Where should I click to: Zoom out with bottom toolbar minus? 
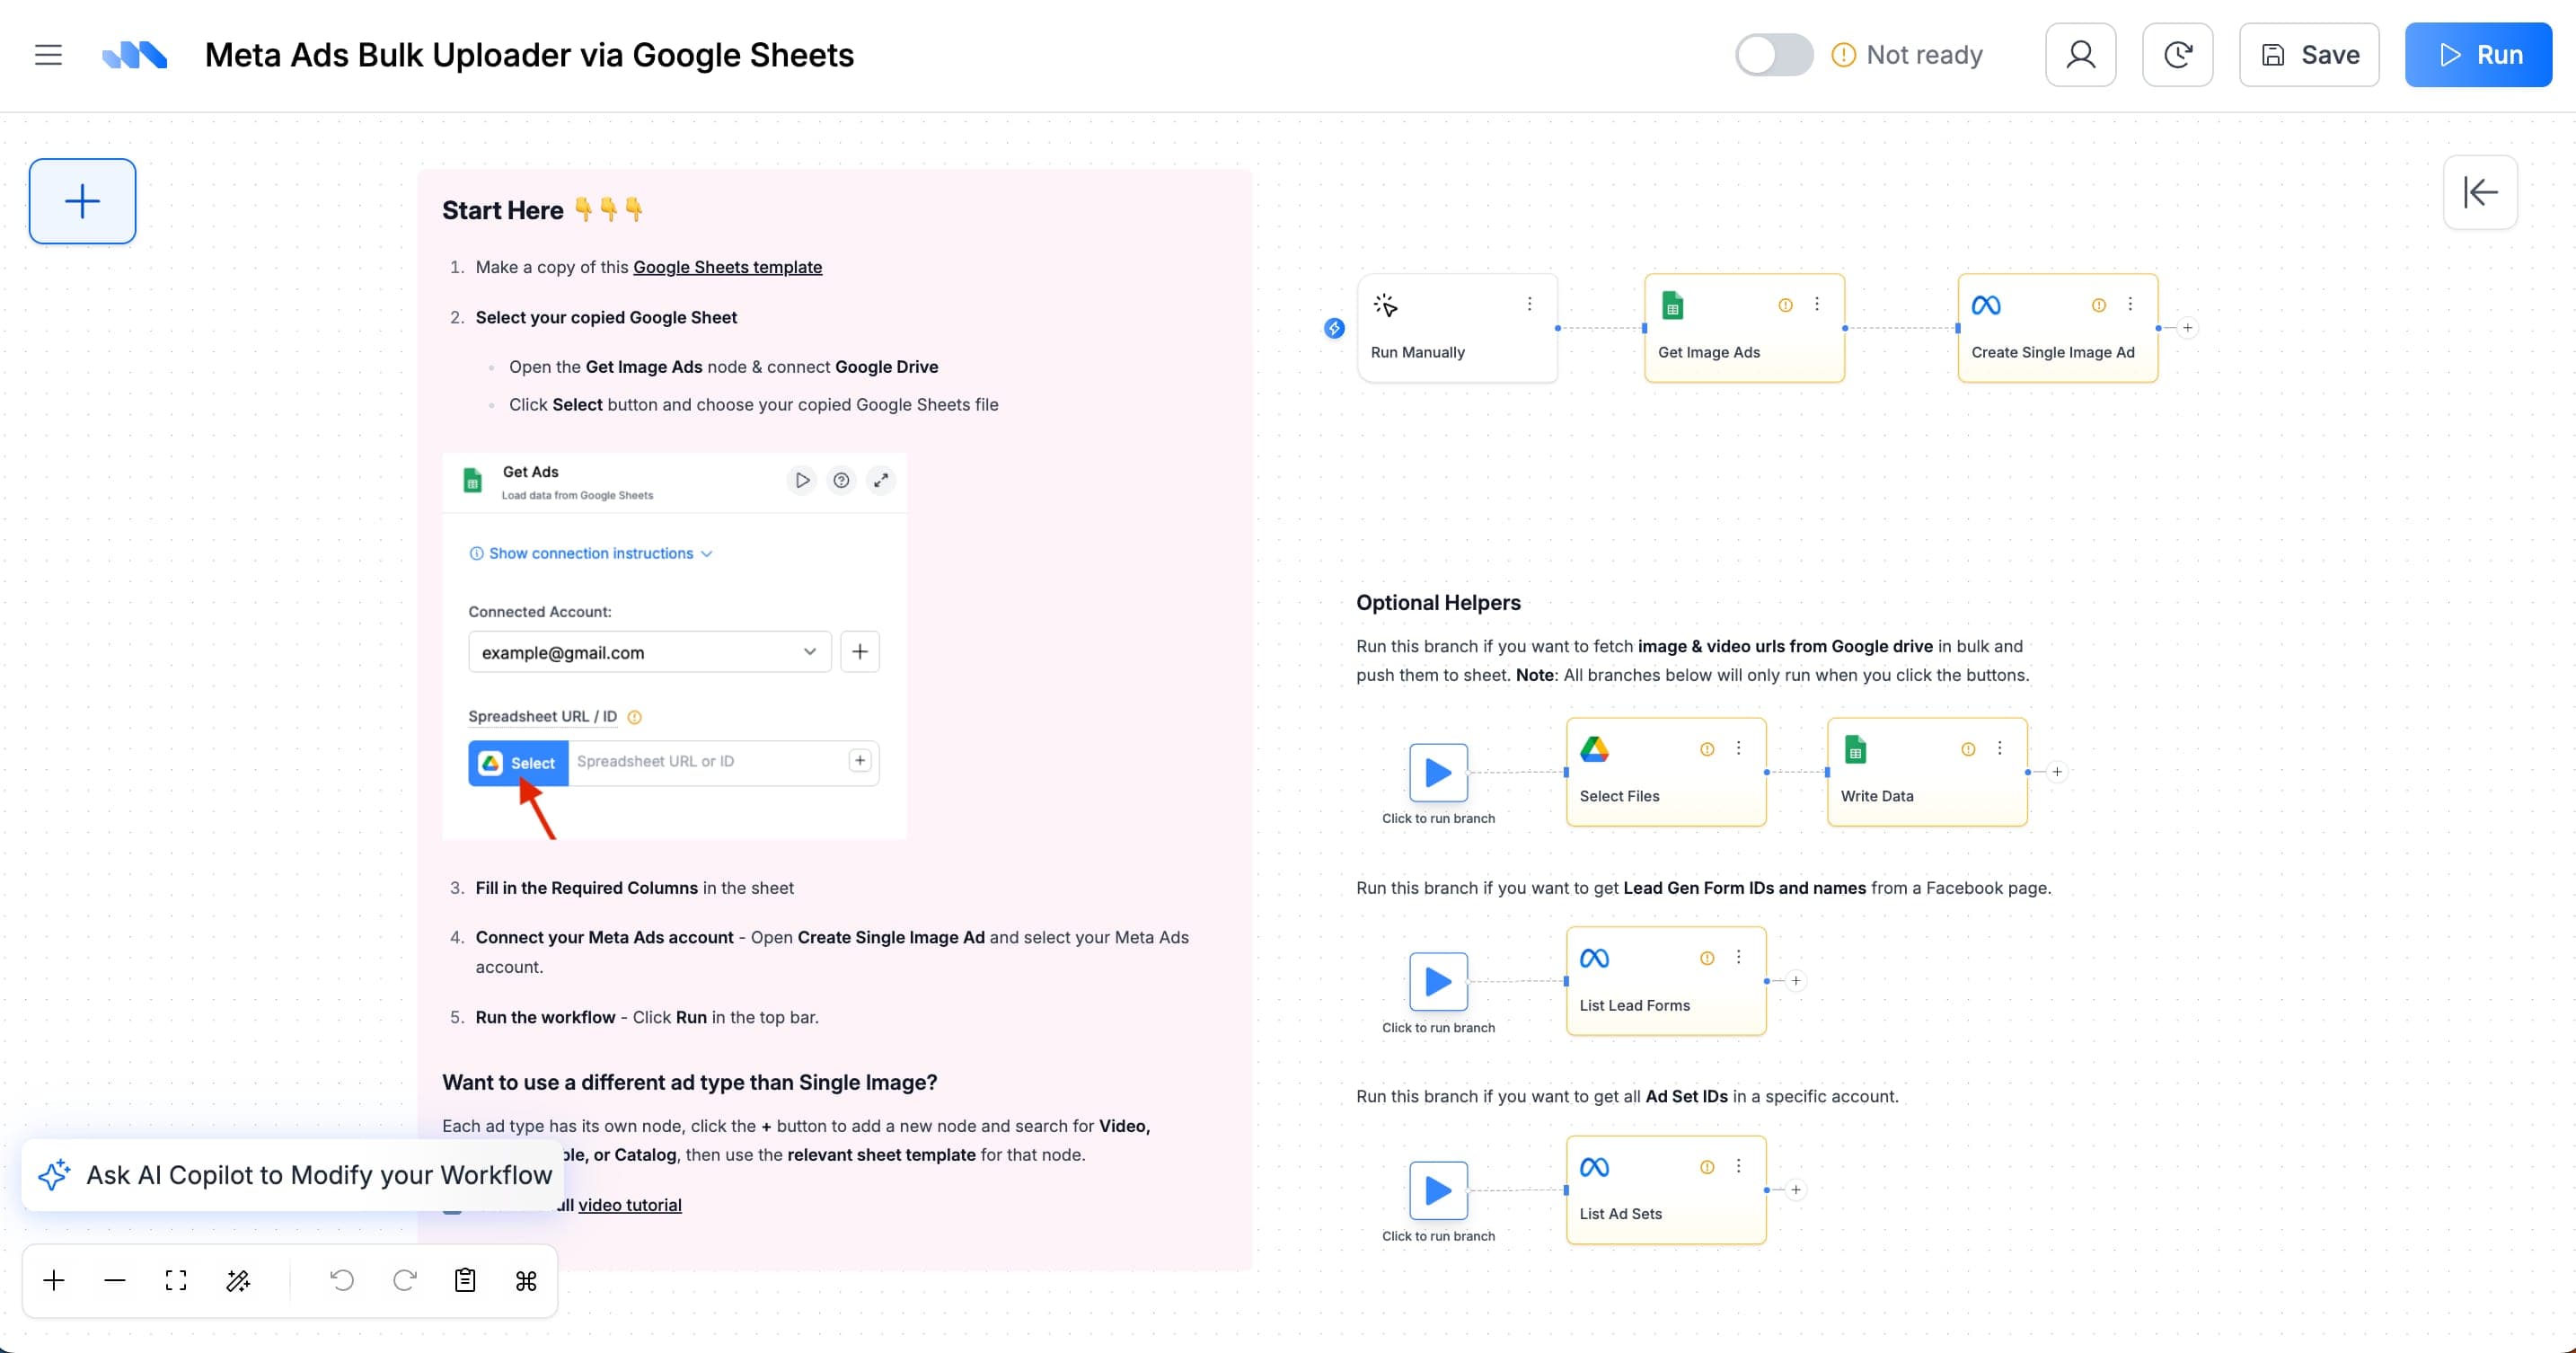[115, 1280]
